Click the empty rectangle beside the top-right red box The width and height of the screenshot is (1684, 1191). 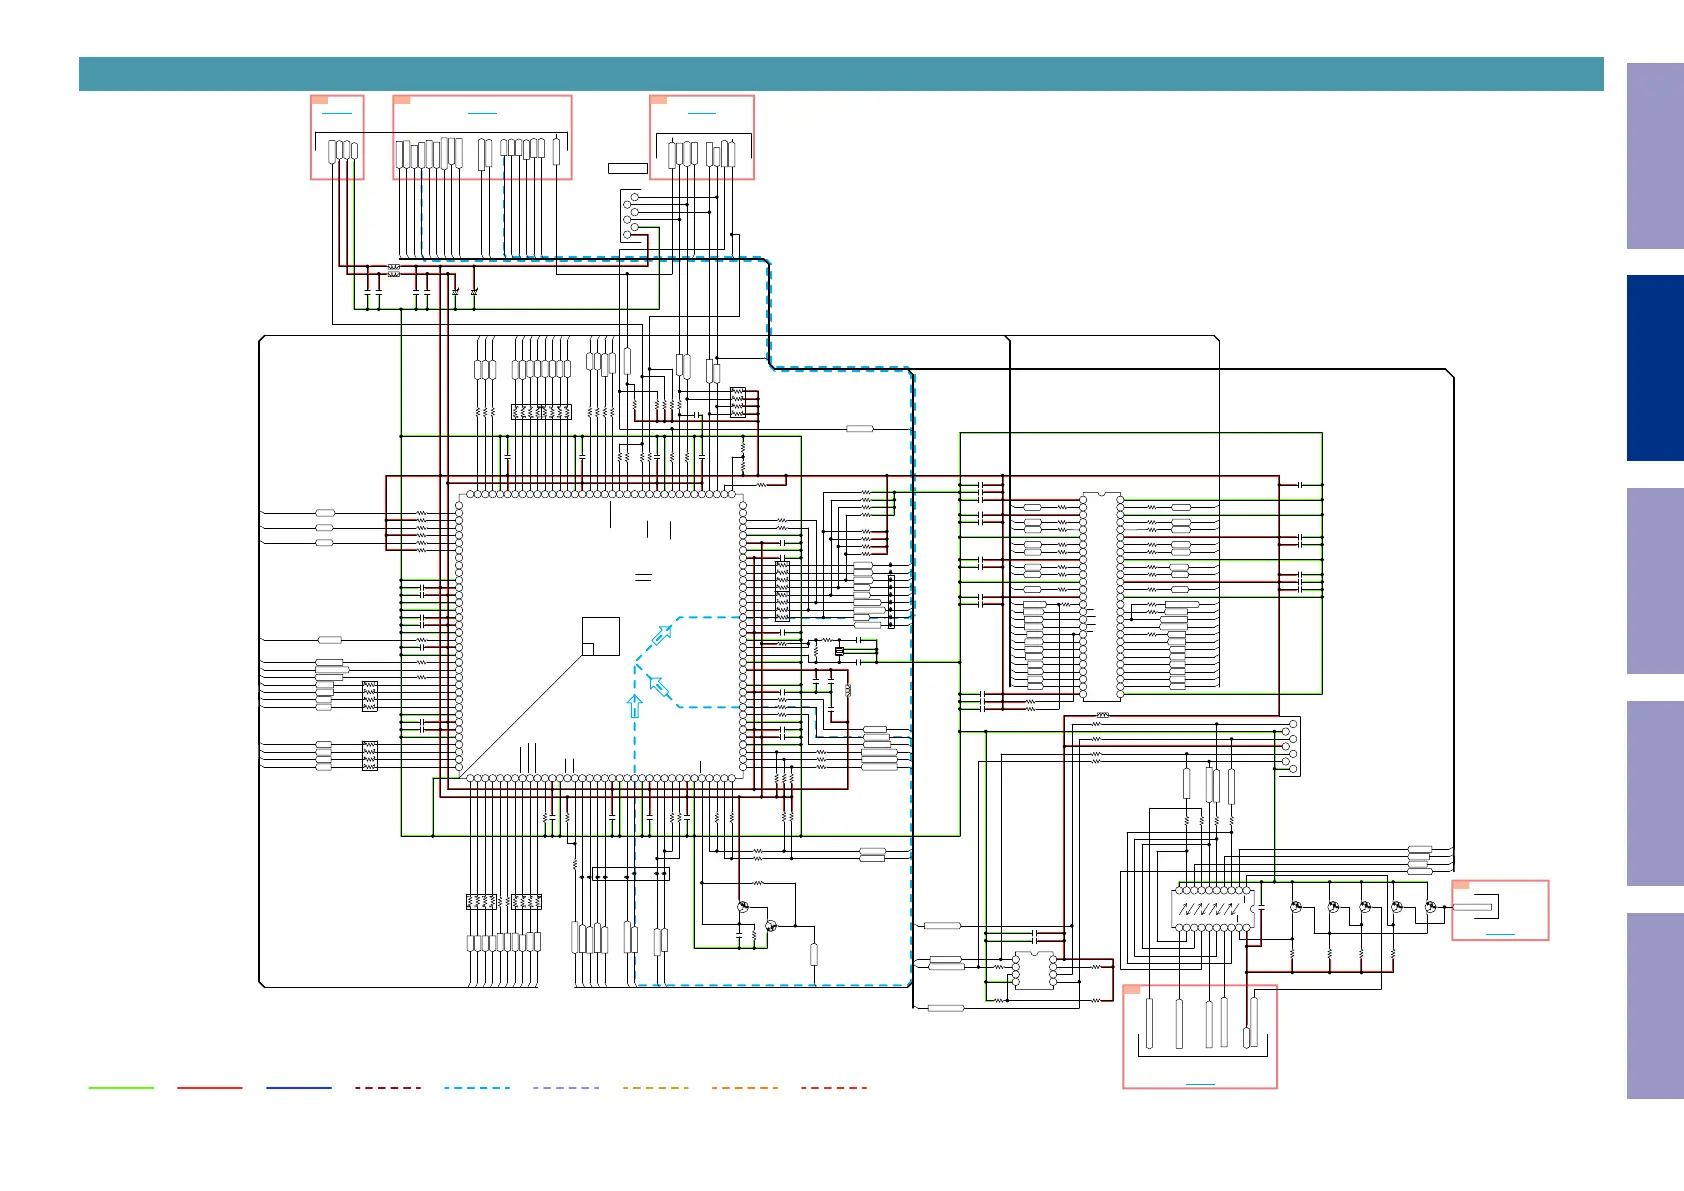point(628,168)
